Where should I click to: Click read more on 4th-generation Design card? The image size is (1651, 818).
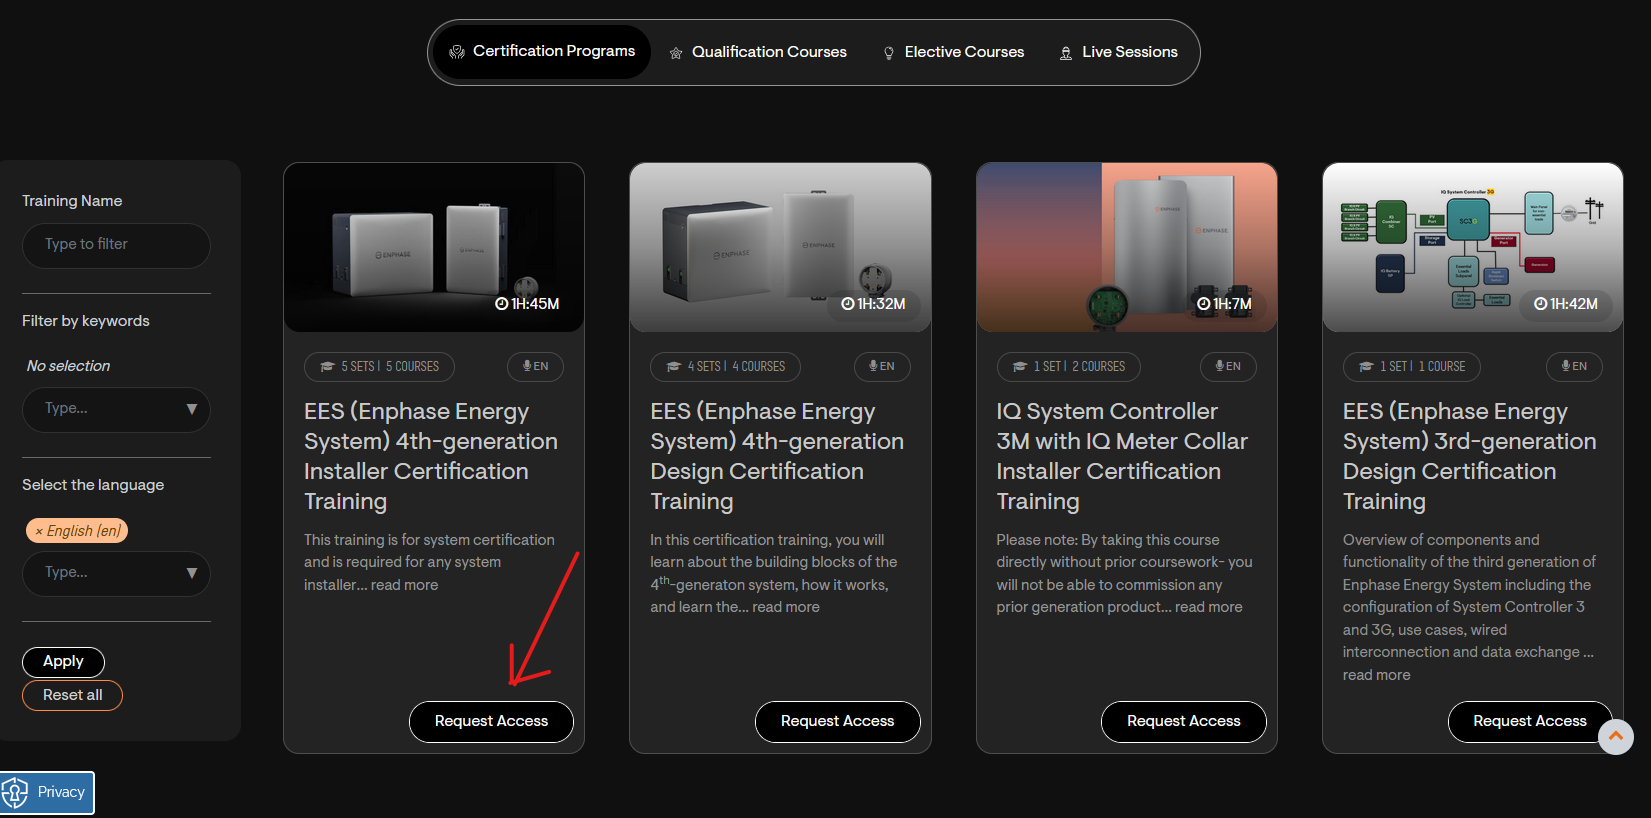(786, 607)
